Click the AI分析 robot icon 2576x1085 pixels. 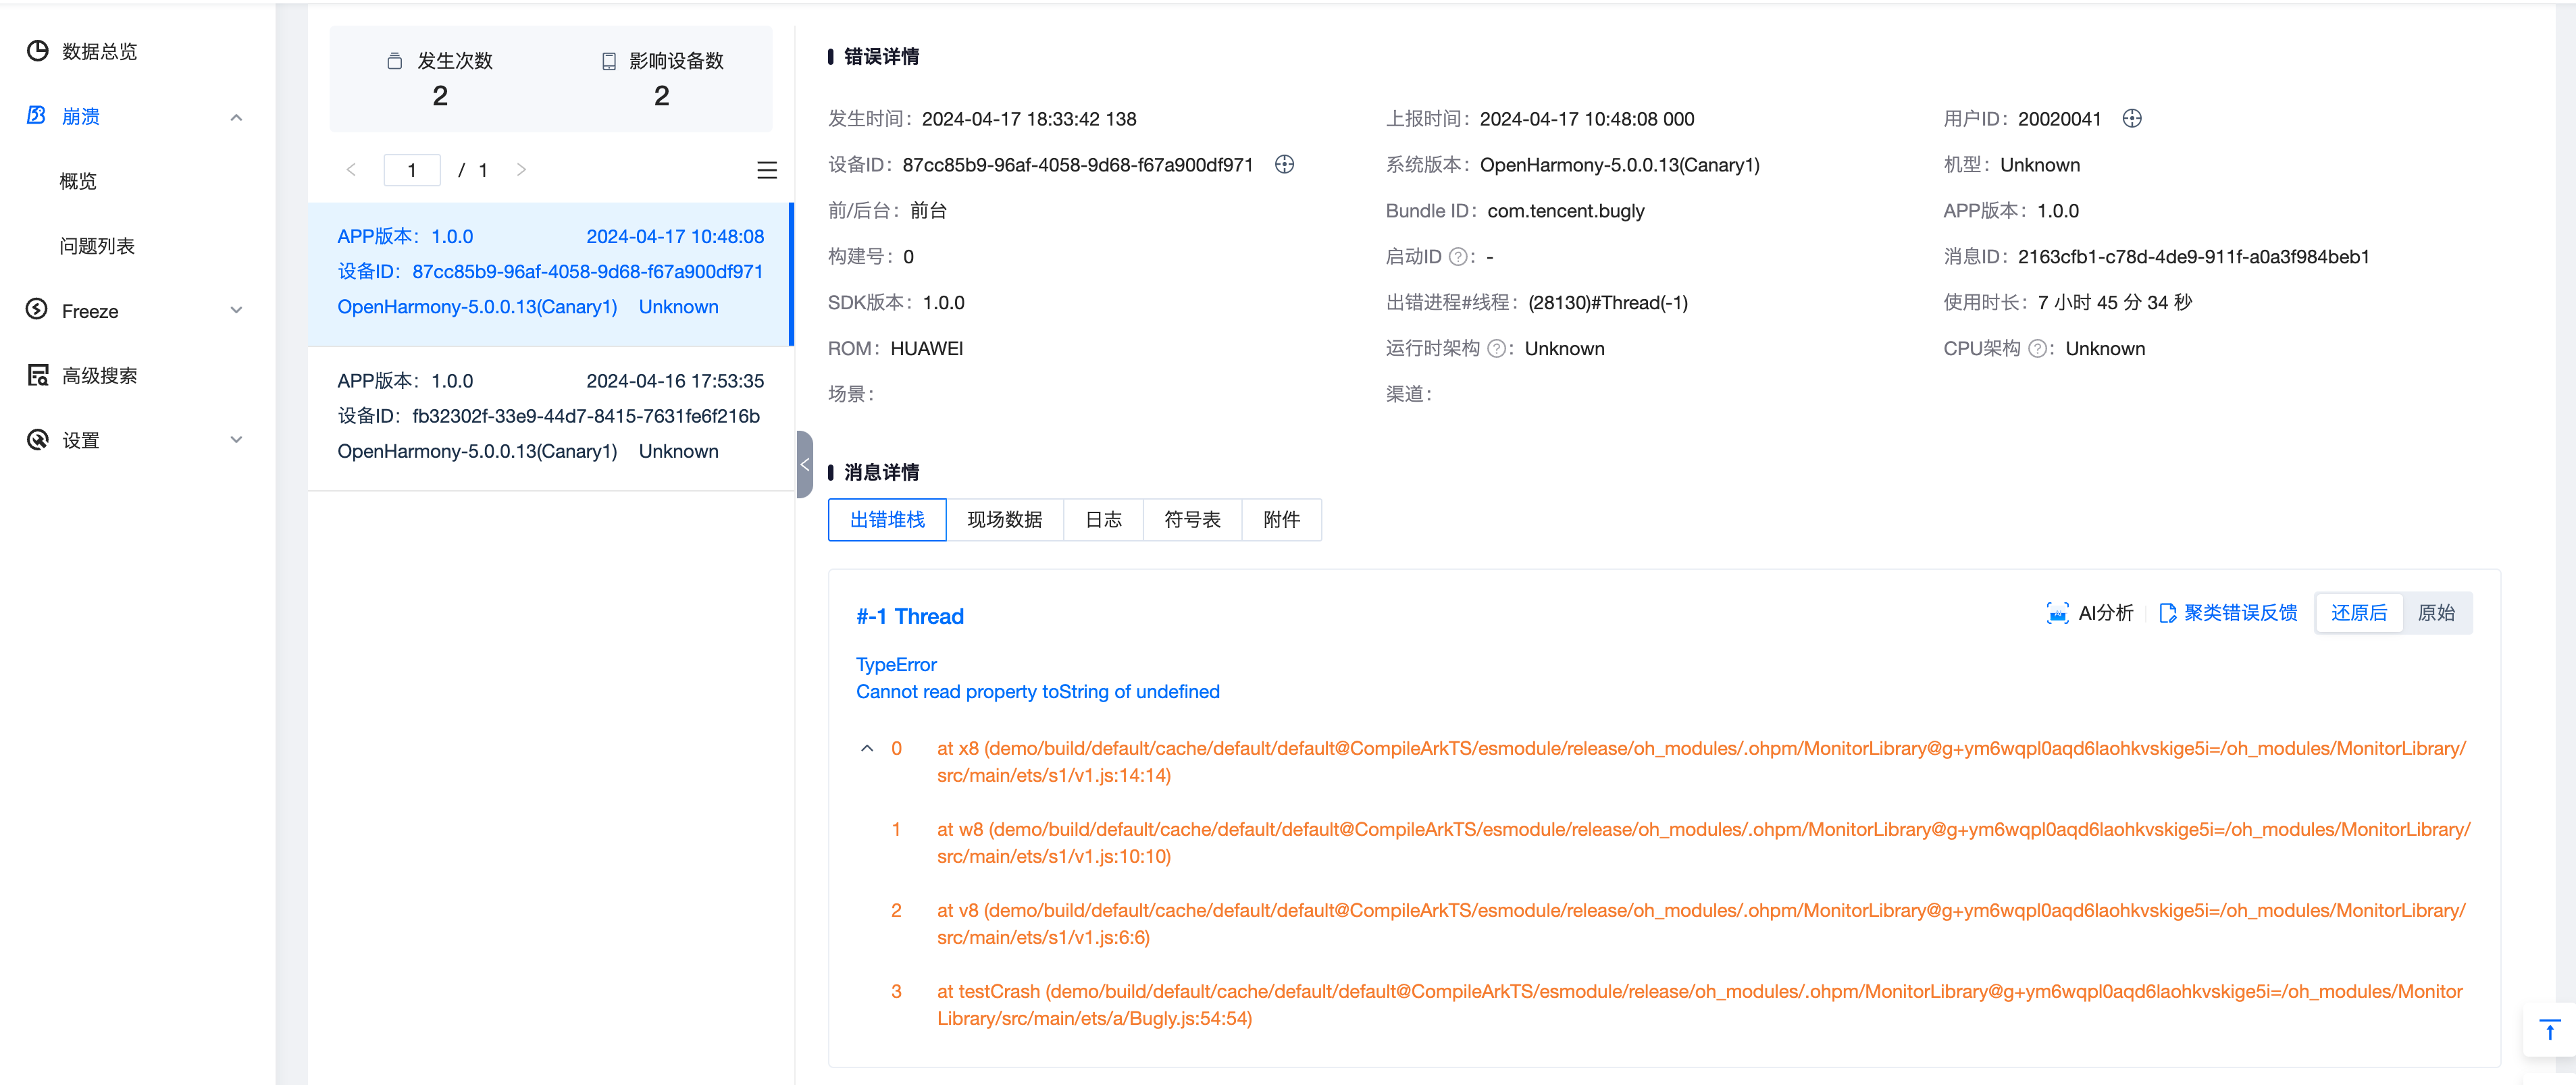2057,613
